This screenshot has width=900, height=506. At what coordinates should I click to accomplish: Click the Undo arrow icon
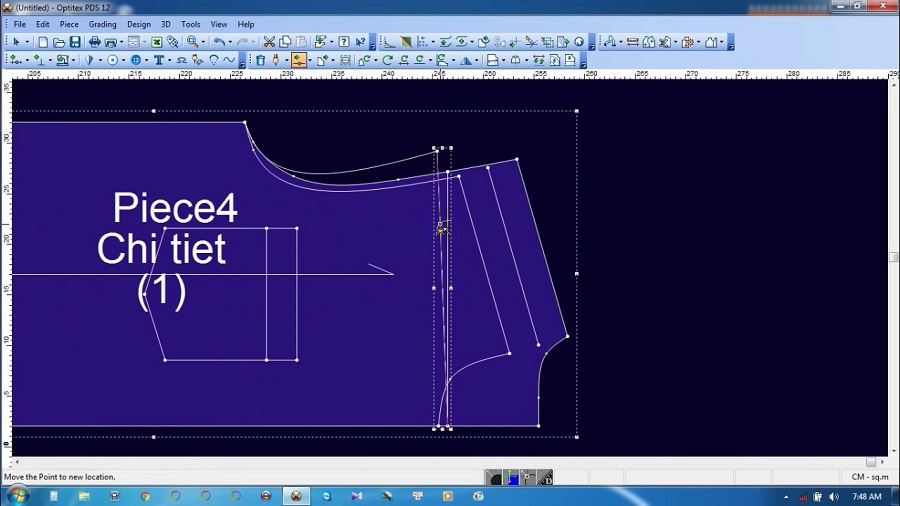219,42
